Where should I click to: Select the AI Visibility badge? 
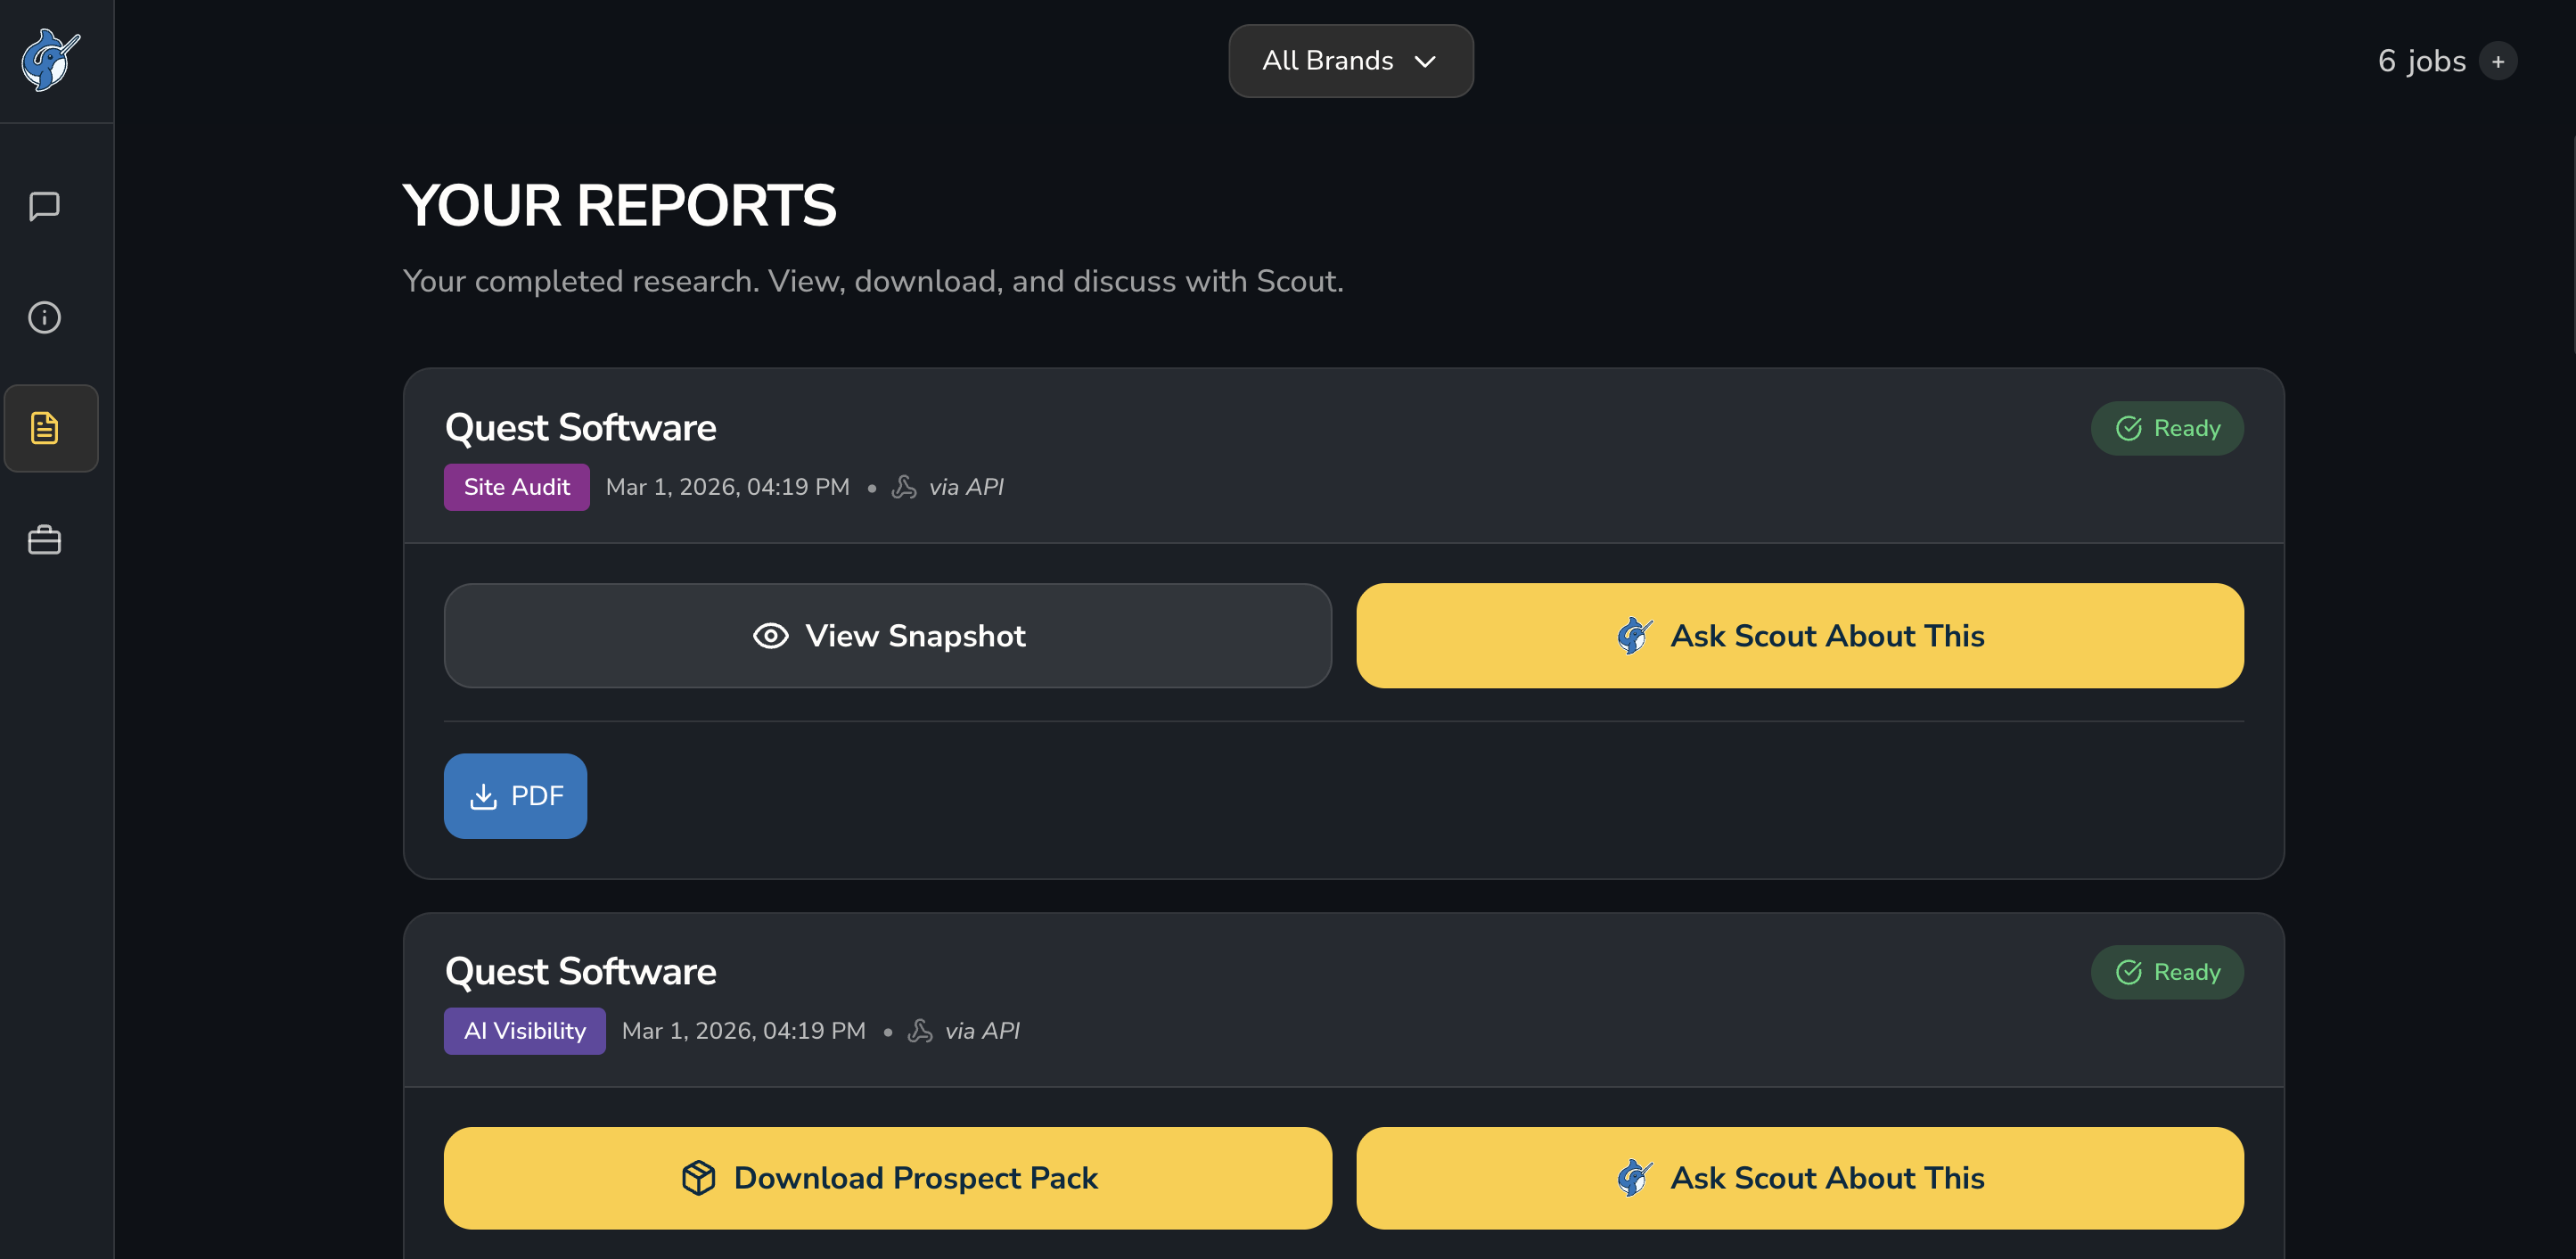524,1030
